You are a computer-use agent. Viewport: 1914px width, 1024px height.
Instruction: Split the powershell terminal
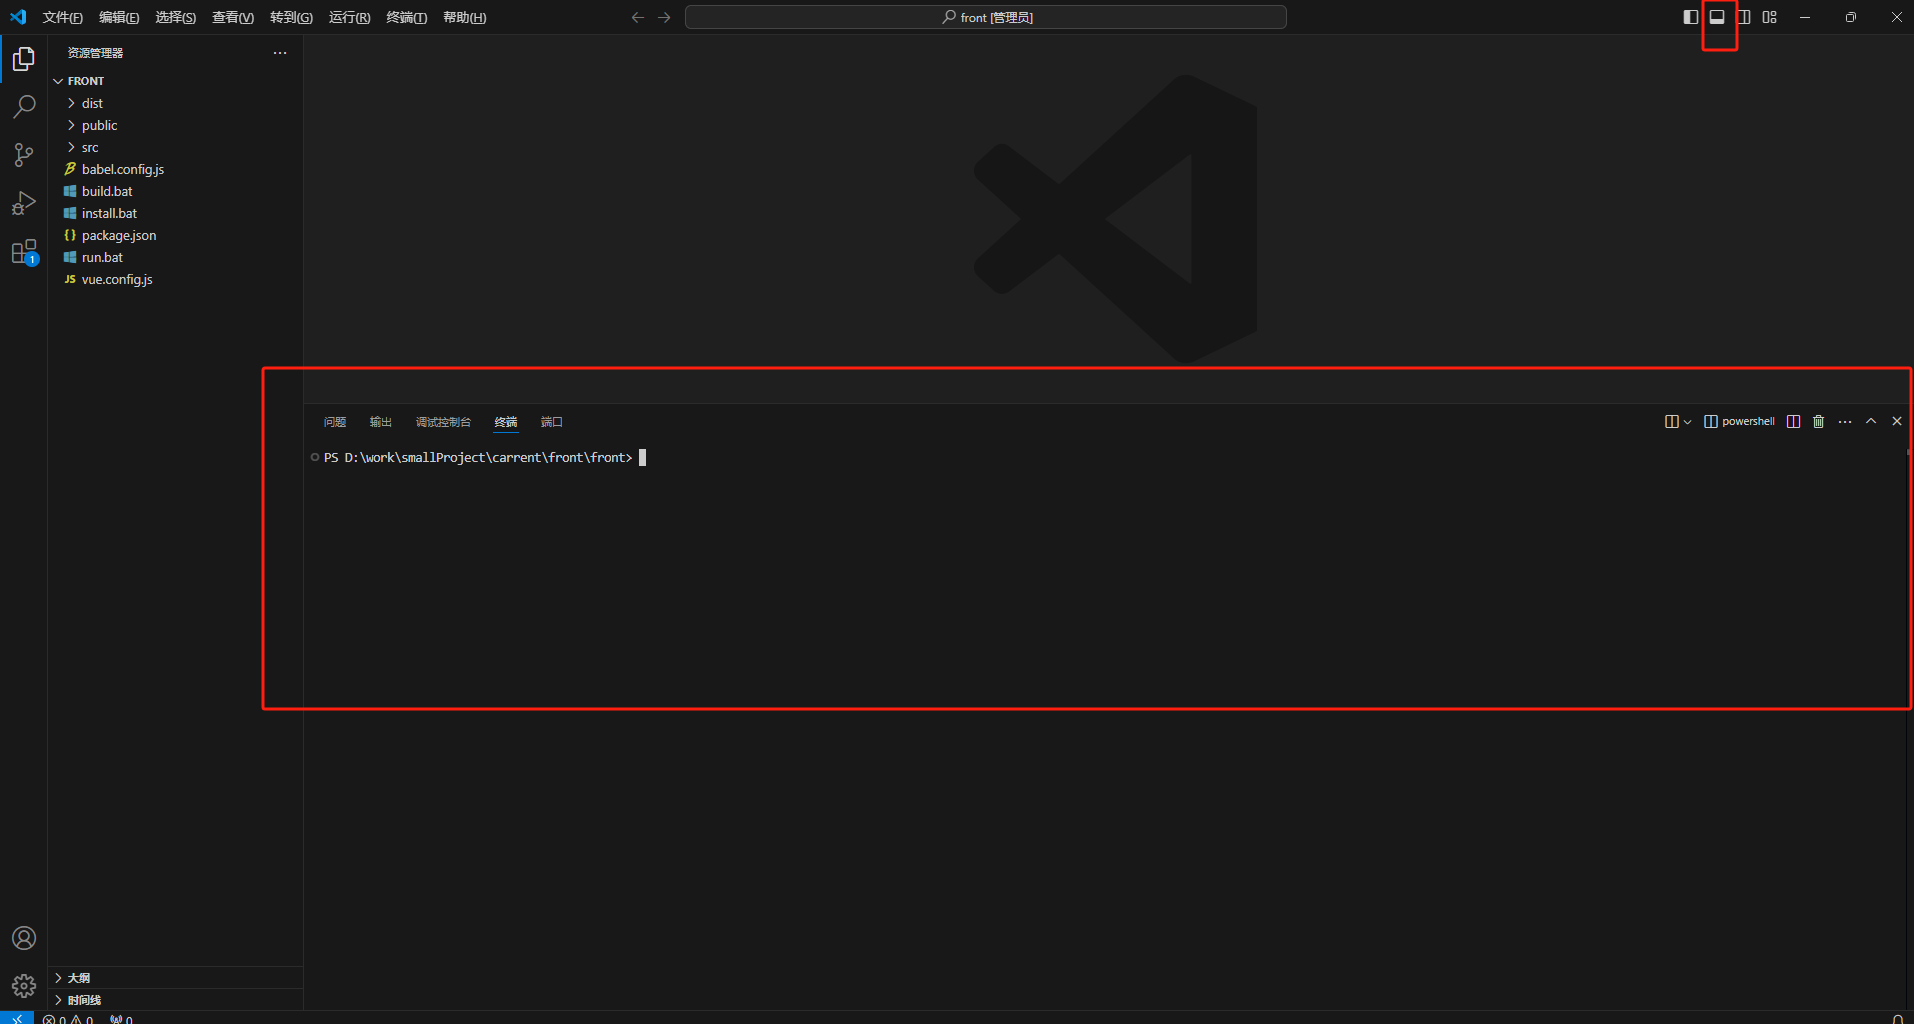[1794, 422]
